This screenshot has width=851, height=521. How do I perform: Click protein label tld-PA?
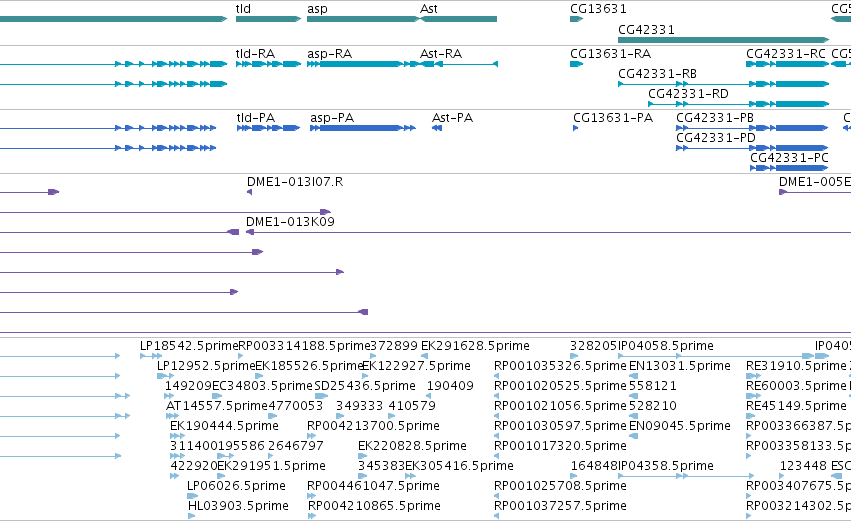pos(256,118)
